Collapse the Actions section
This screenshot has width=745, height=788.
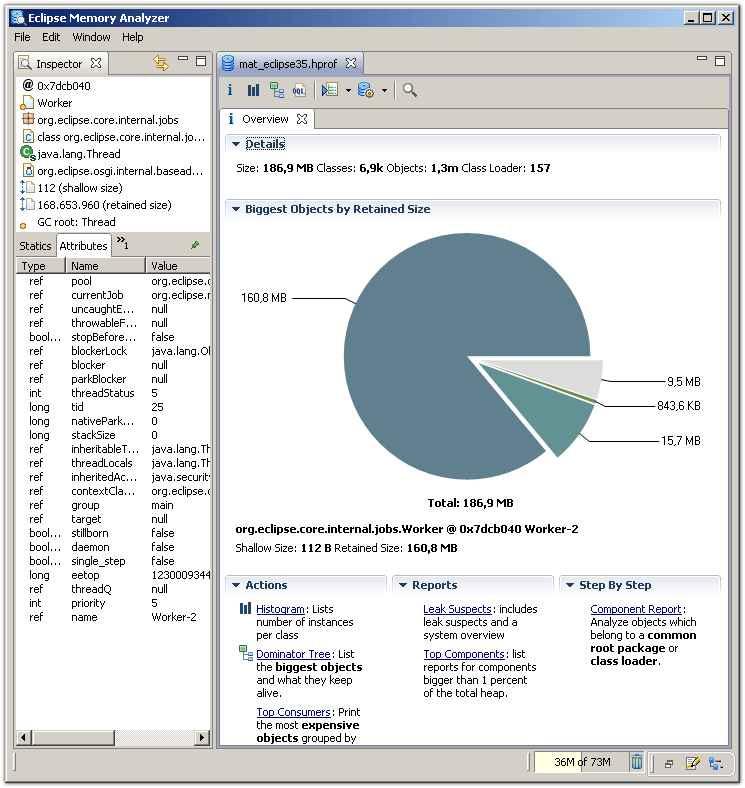click(235, 585)
